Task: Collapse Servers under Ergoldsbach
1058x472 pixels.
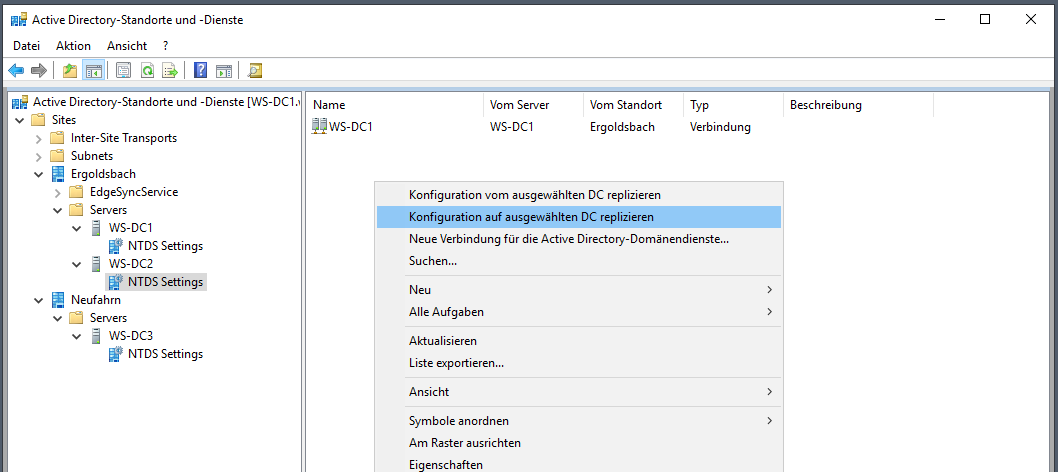Action: 57,210
